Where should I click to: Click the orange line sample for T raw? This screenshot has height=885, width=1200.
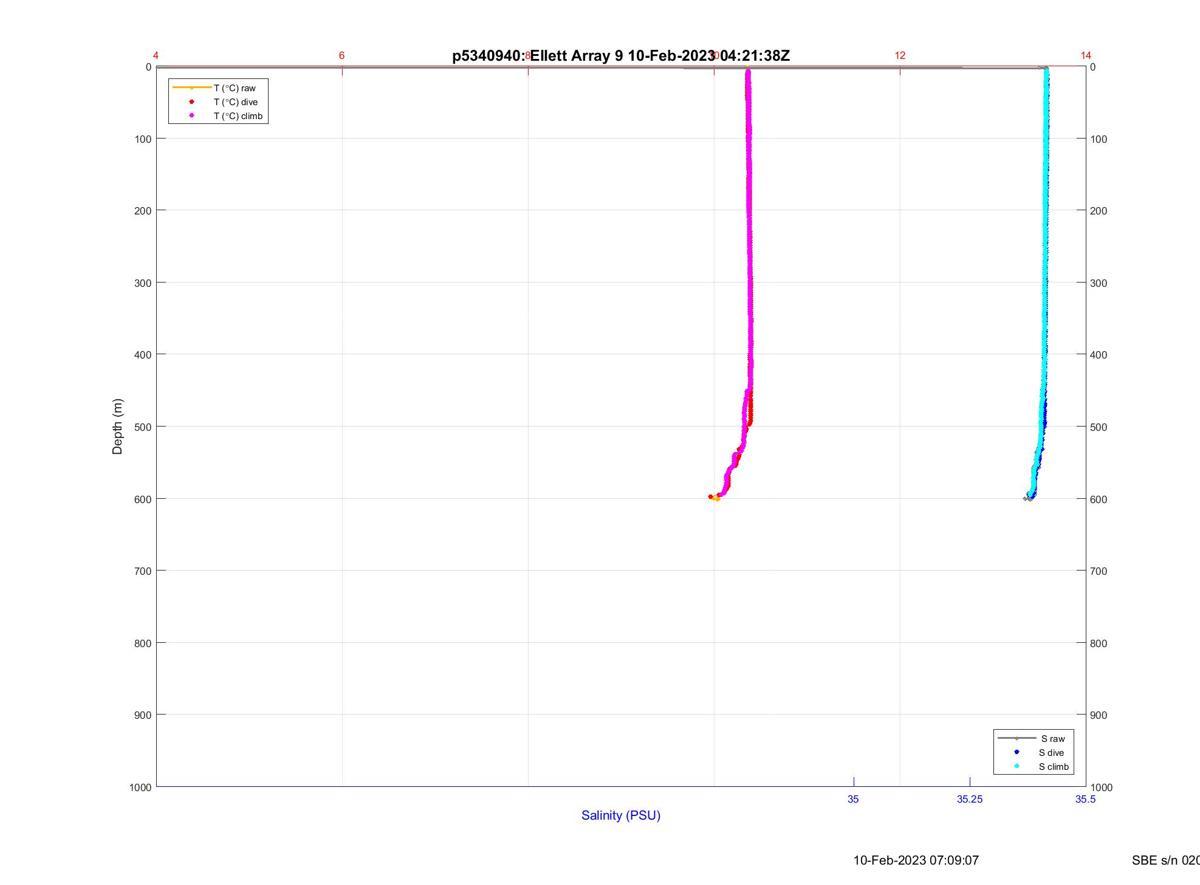(x=191, y=88)
